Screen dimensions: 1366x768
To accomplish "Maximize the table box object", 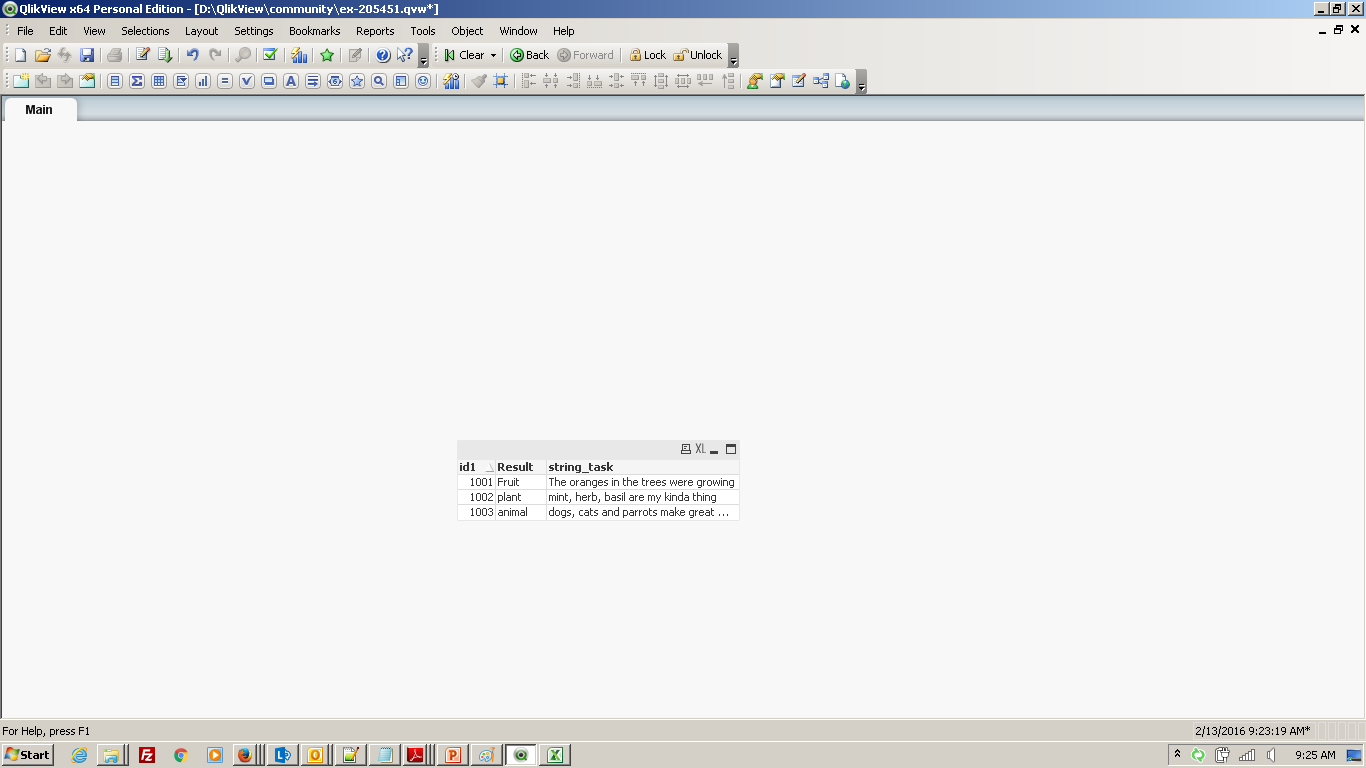I will tap(731, 450).
